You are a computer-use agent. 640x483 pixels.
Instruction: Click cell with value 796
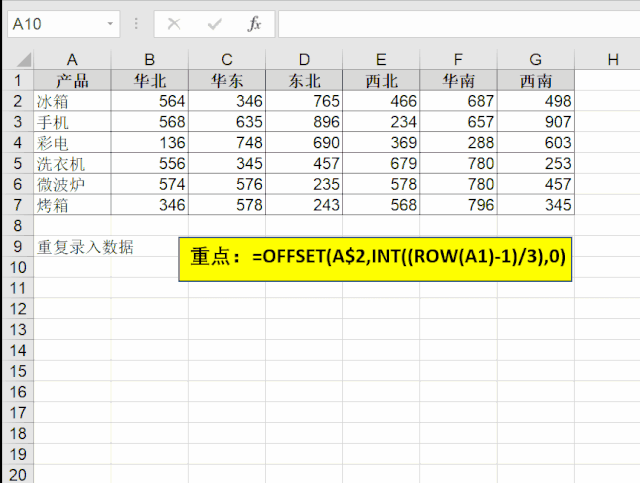pyautogui.click(x=458, y=205)
